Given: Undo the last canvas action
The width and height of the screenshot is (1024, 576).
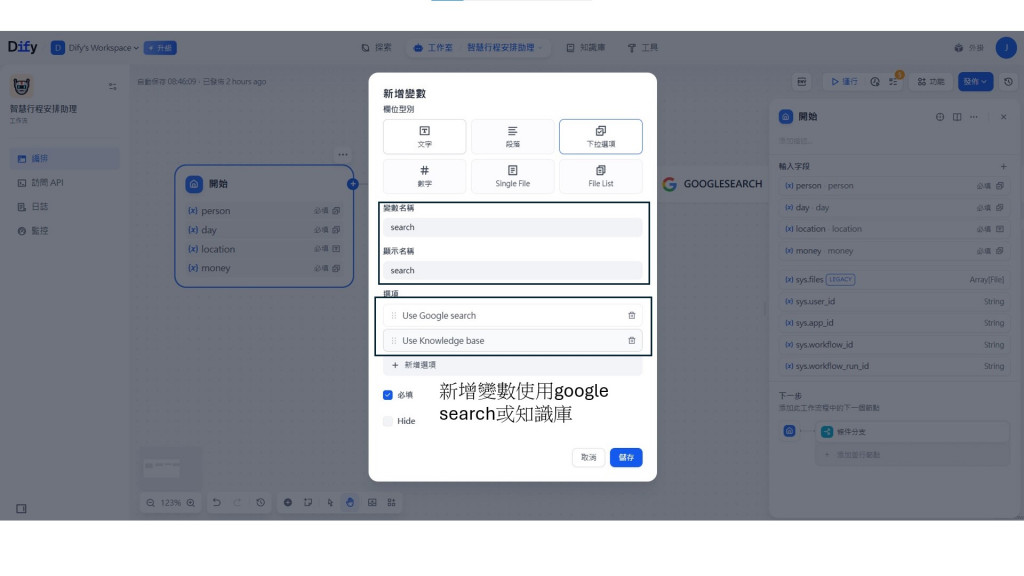Looking at the screenshot, I should coord(217,503).
